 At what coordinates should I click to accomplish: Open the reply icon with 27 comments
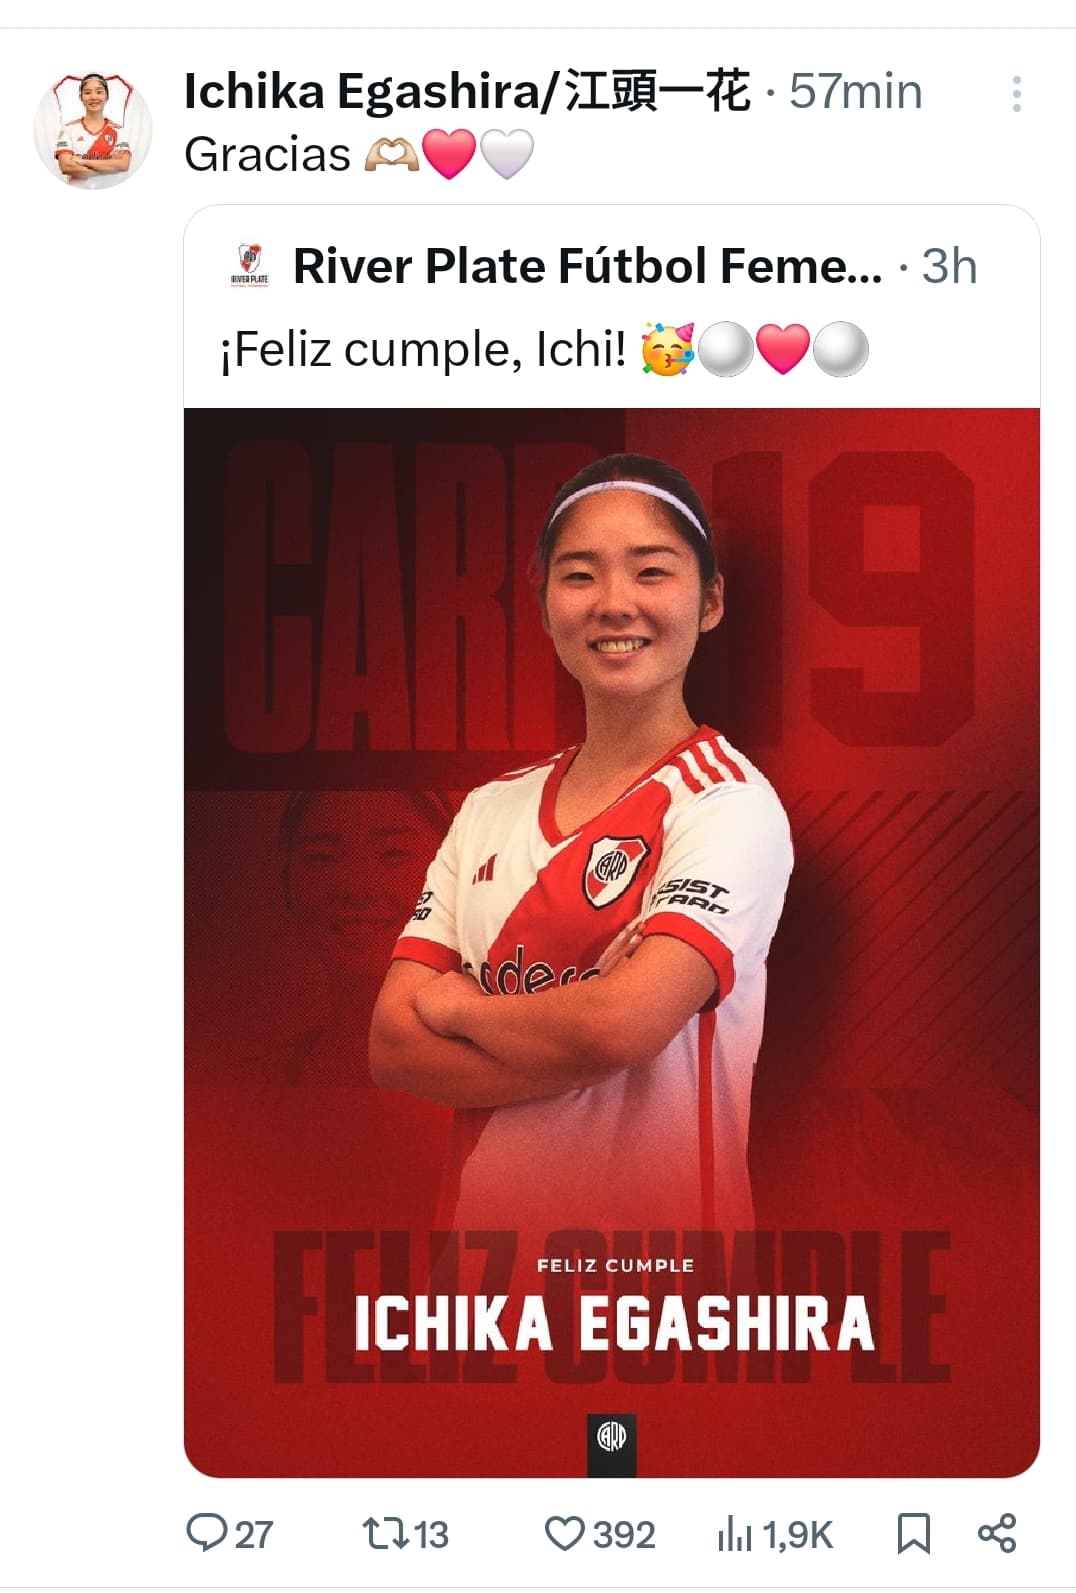point(207,1533)
